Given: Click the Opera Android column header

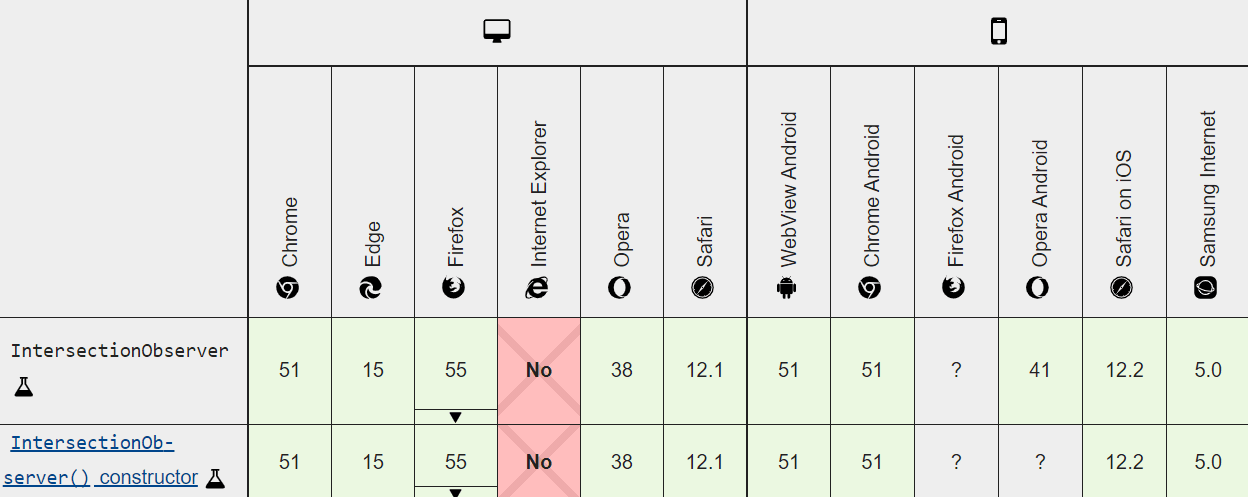Looking at the screenshot, I should click(x=1040, y=200).
